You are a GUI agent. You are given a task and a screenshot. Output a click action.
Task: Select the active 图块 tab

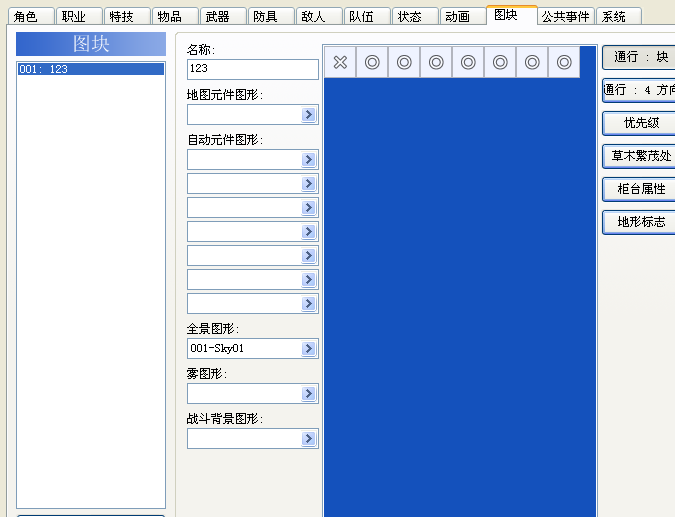tap(512, 15)
